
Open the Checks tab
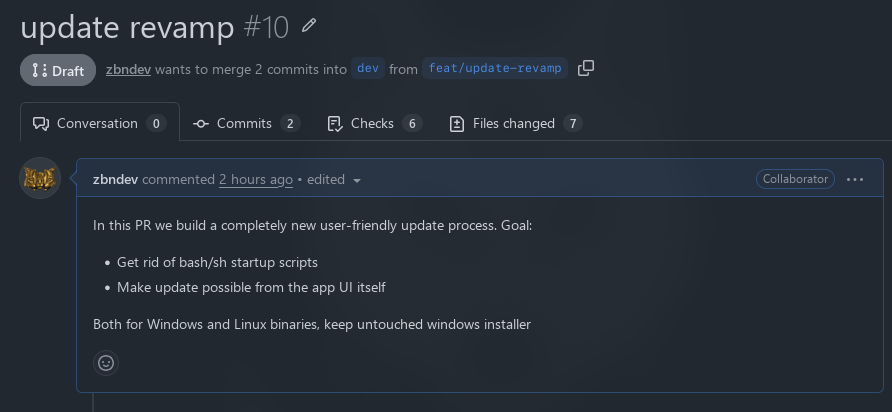point(375,123)
